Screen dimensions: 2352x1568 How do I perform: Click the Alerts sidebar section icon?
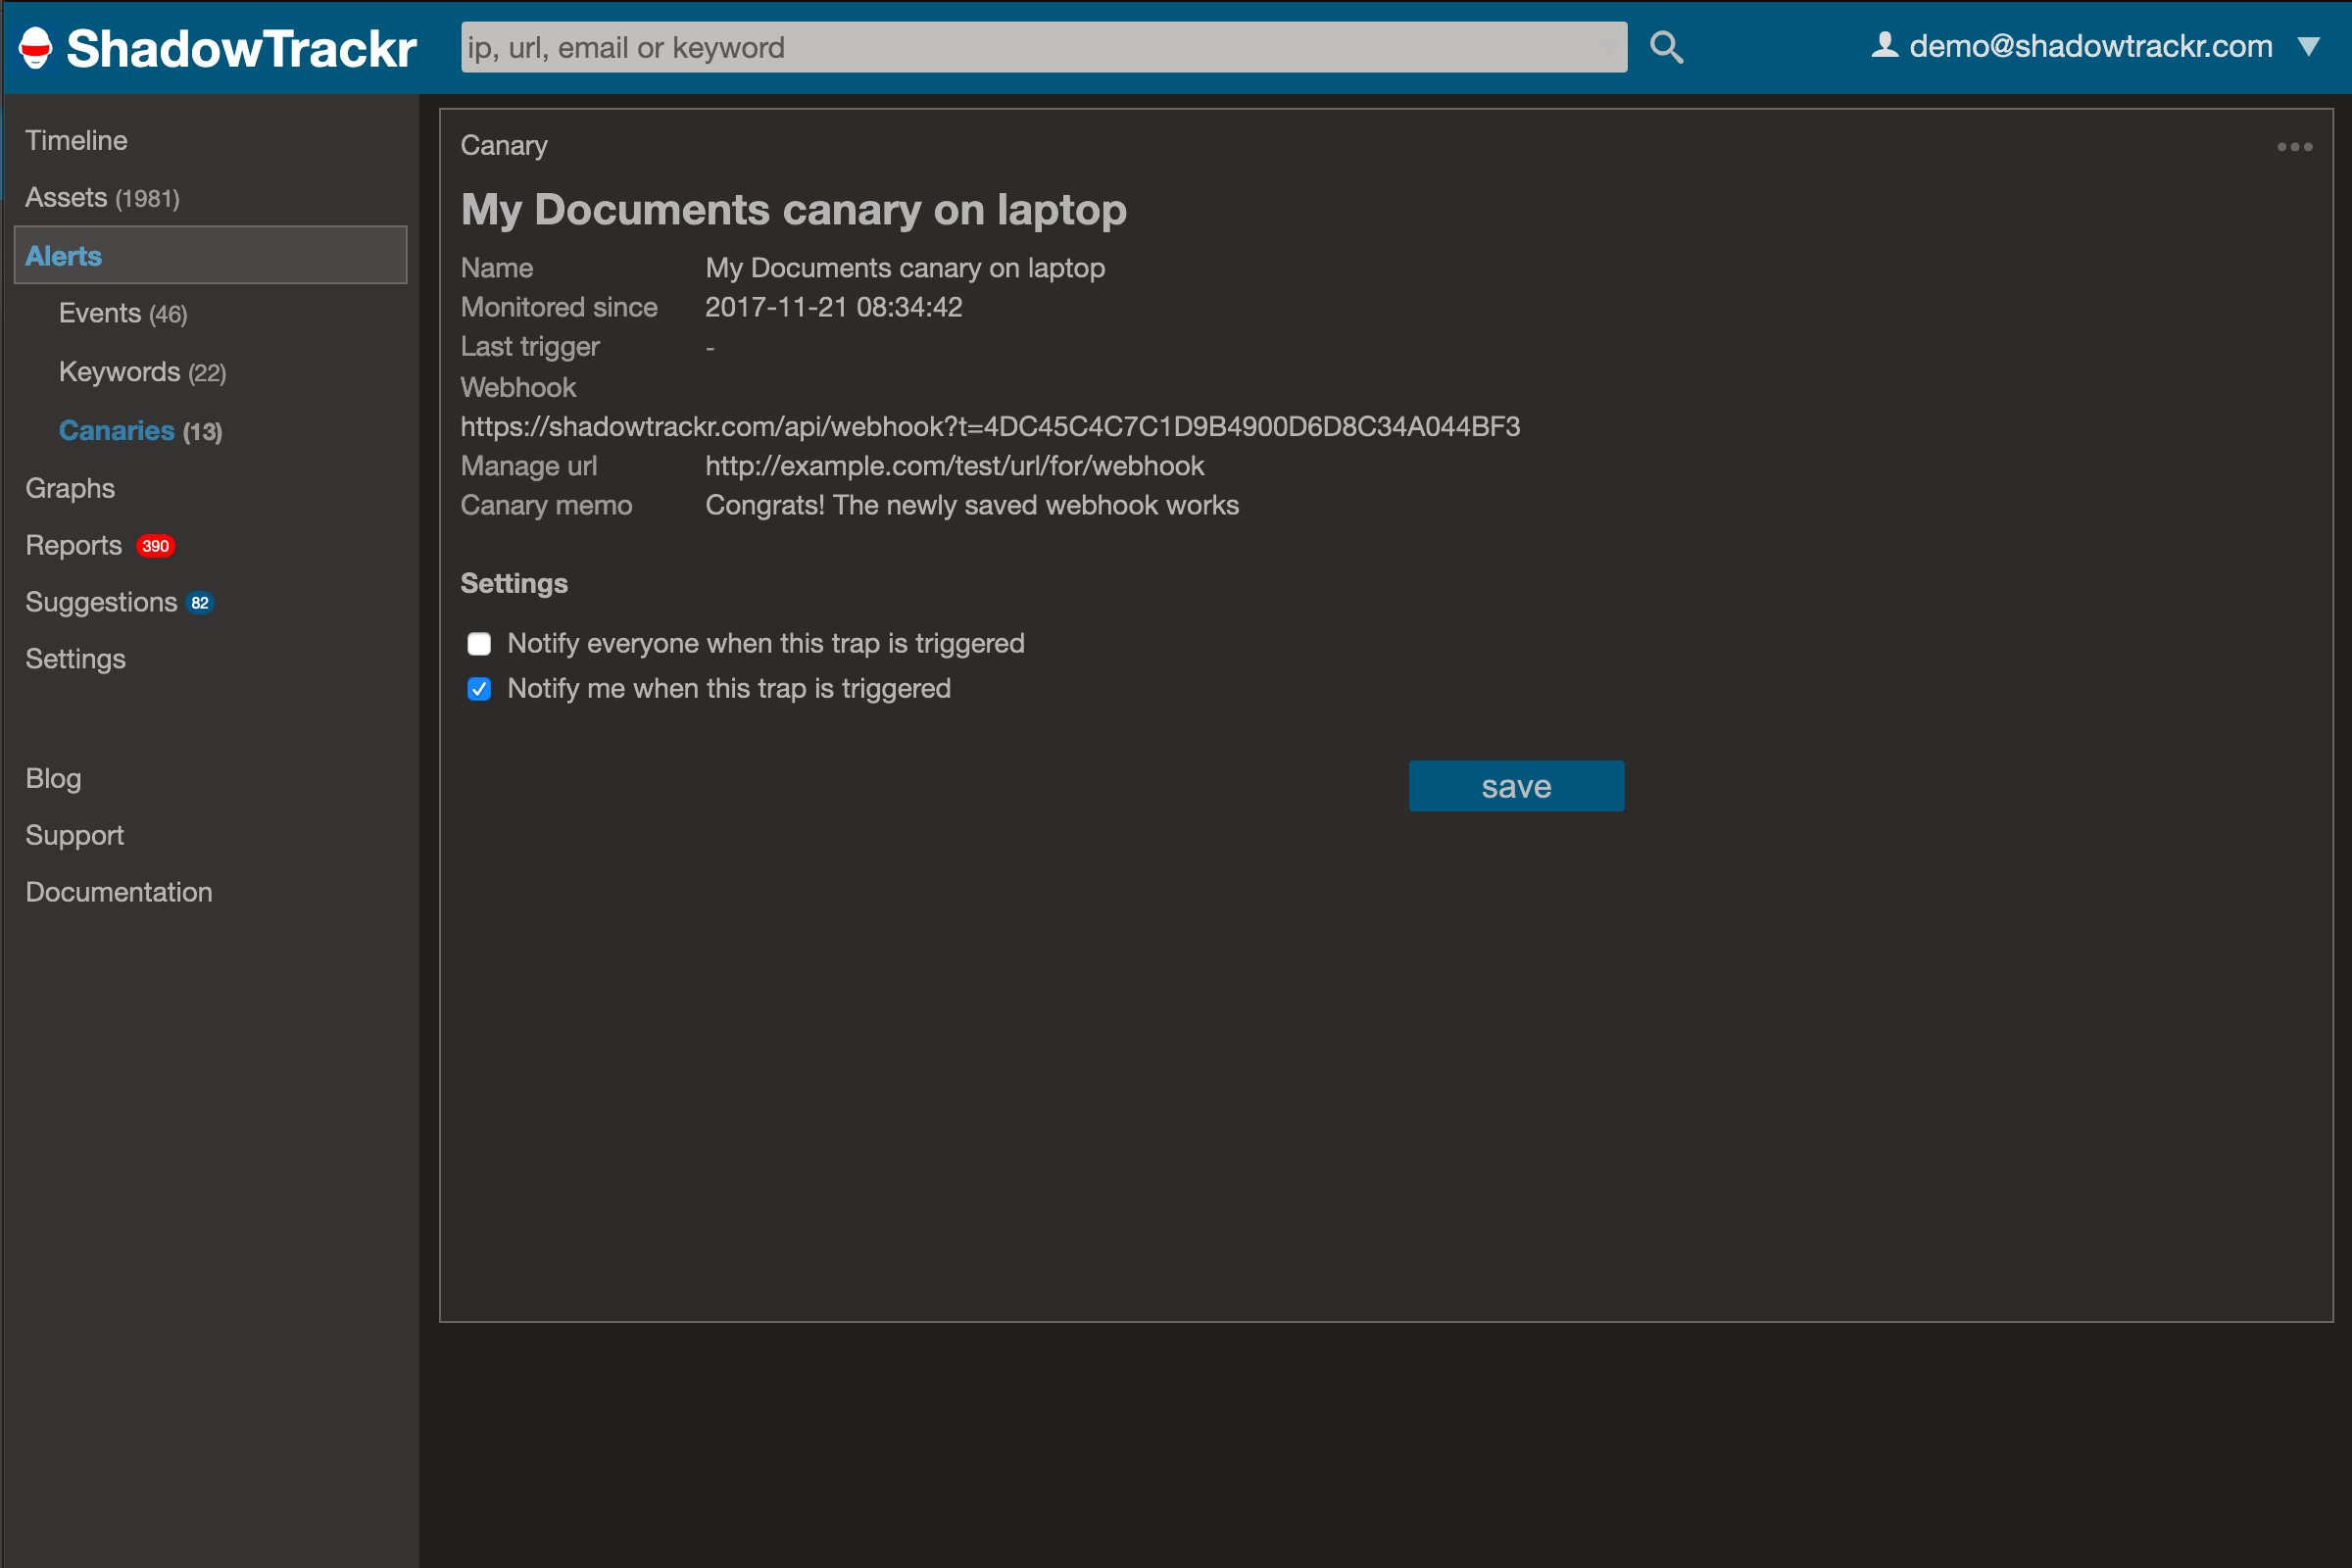tap(63, 256)
